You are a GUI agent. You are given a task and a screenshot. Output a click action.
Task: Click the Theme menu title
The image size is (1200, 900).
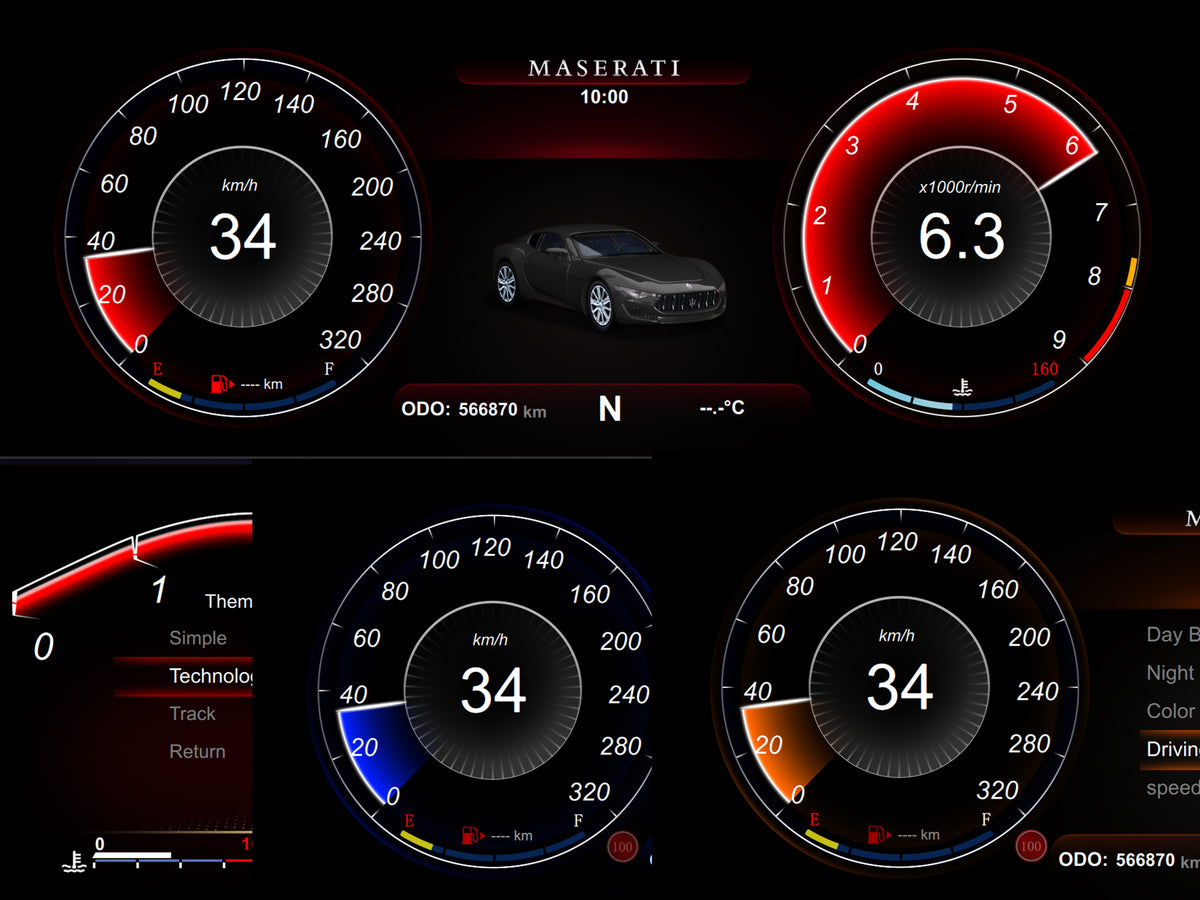tap(228, 601)
